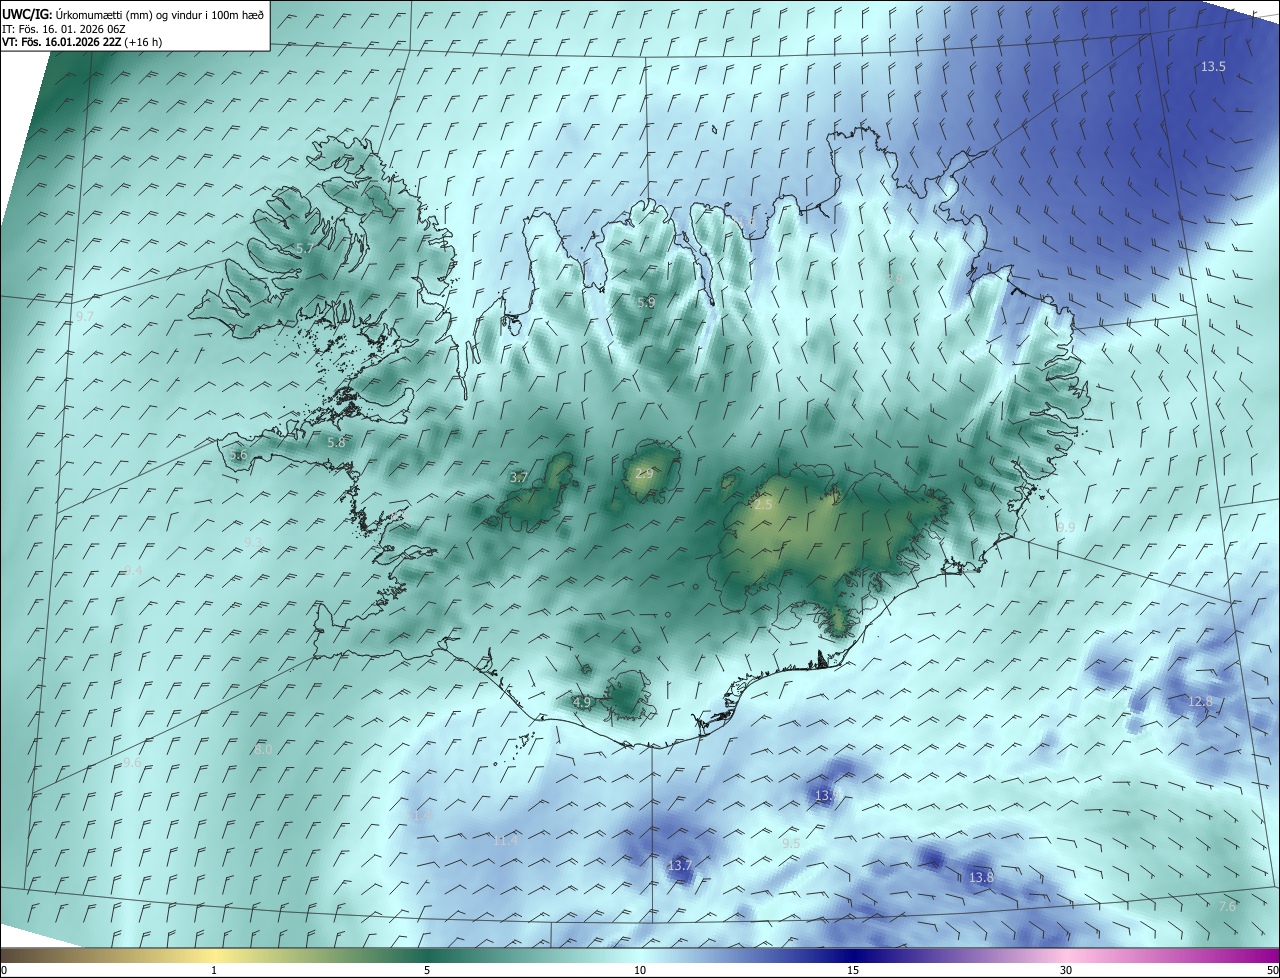Screen dimensions: 1280x978
Task: Click the 13.7 value label
Action: click(x=680, y=865)
